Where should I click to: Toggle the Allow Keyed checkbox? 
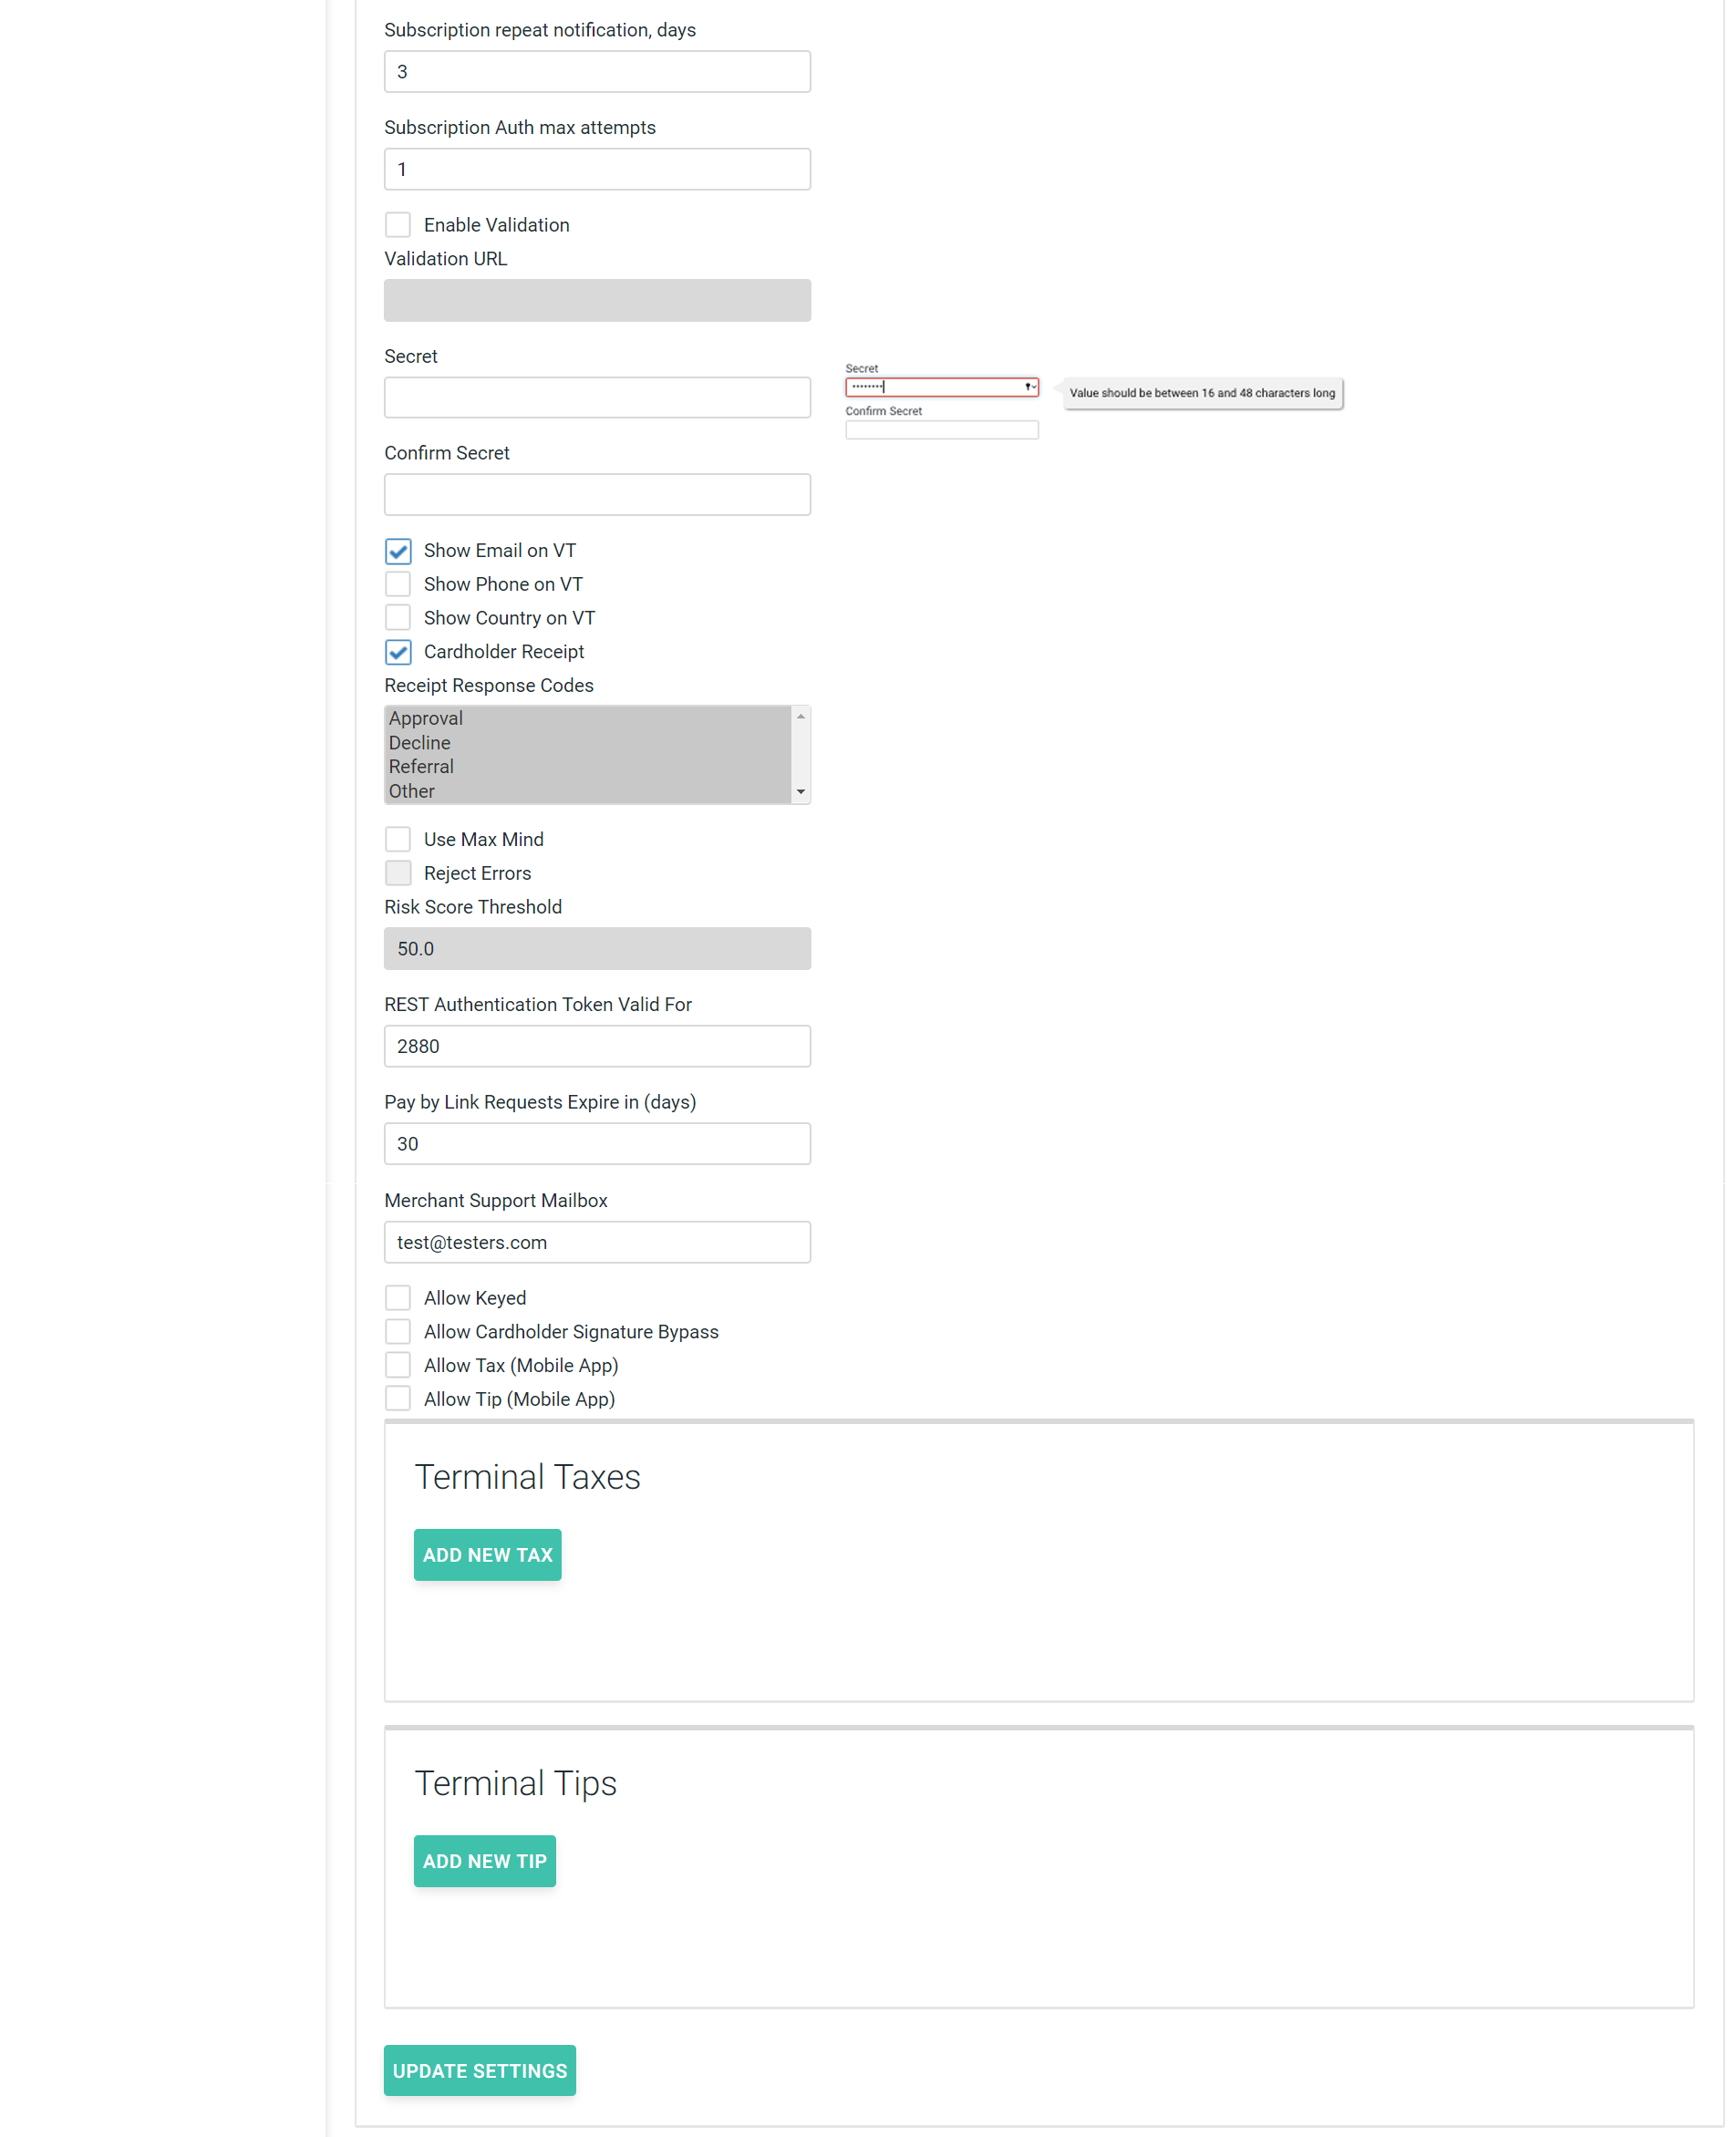pos(398,1298)
